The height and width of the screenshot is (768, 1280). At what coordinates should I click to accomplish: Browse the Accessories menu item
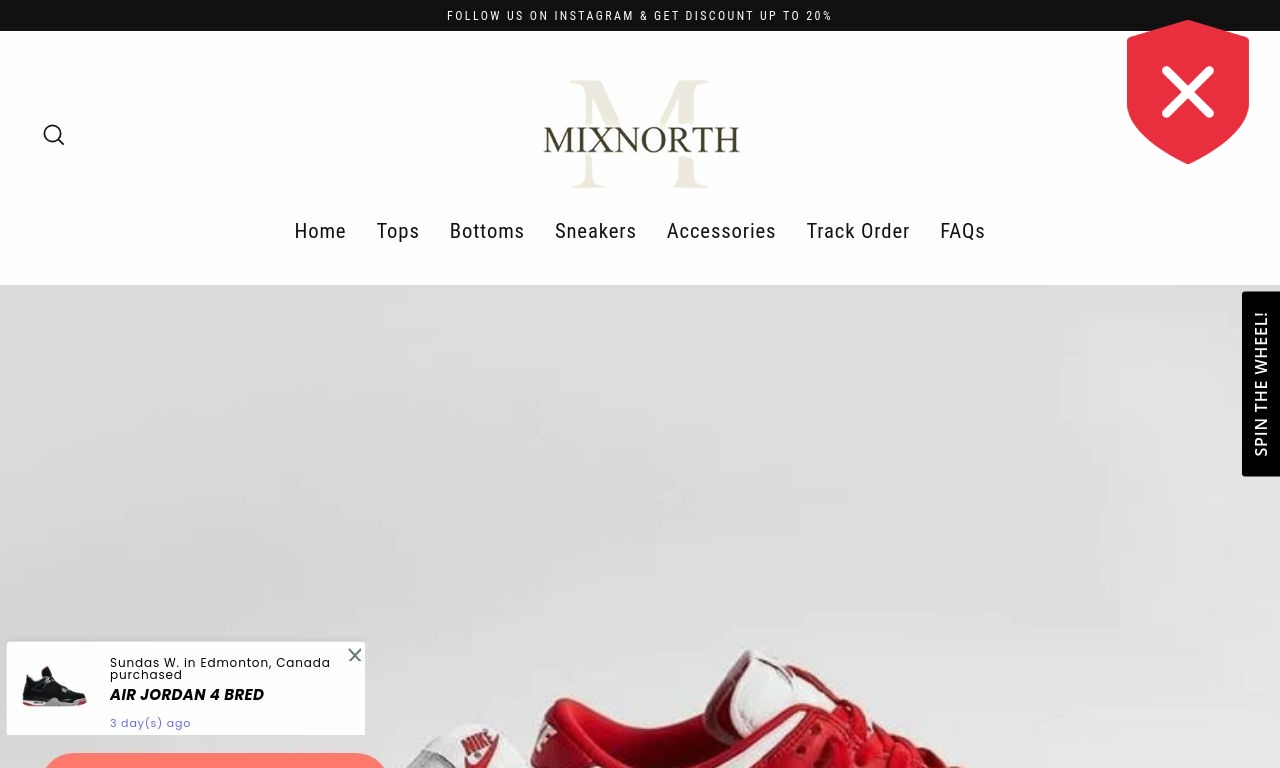(x=721, y=231)
